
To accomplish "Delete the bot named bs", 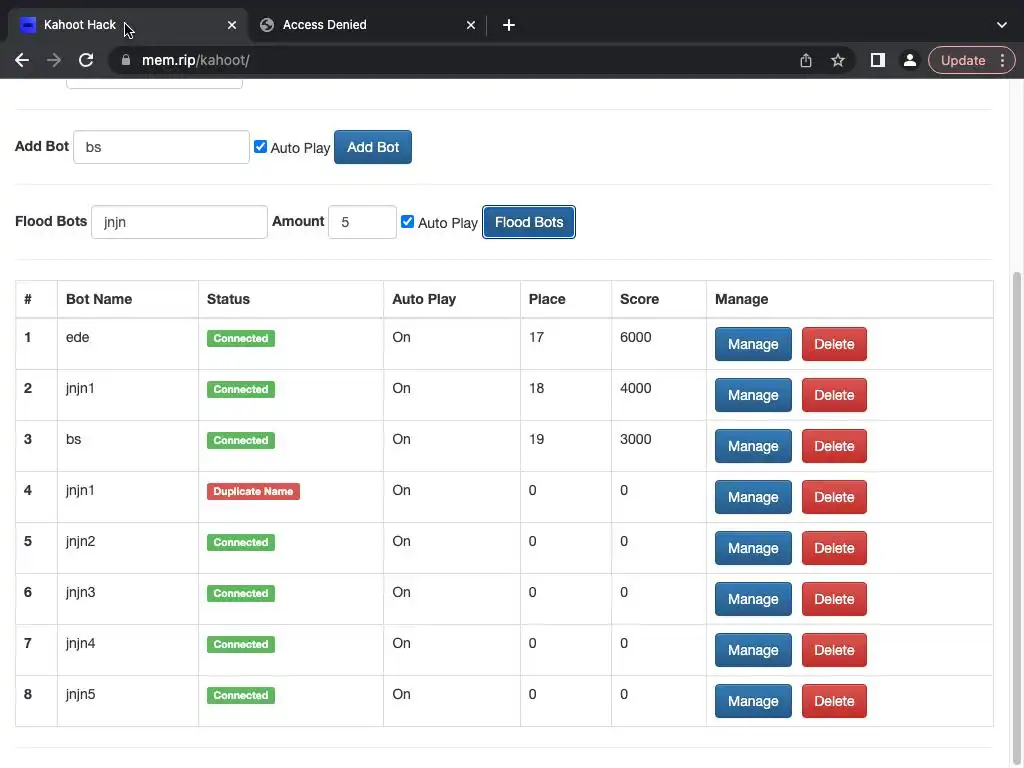I will (x=834, y=446).
